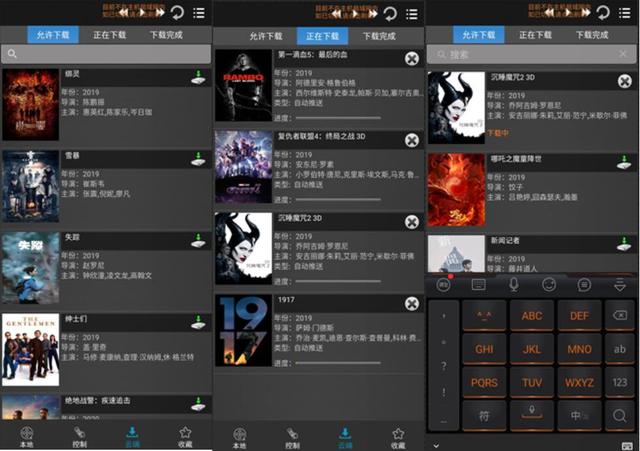
Task: Switch to 下载完成 tab on the keyboard screen
Action: coord(592,35)
